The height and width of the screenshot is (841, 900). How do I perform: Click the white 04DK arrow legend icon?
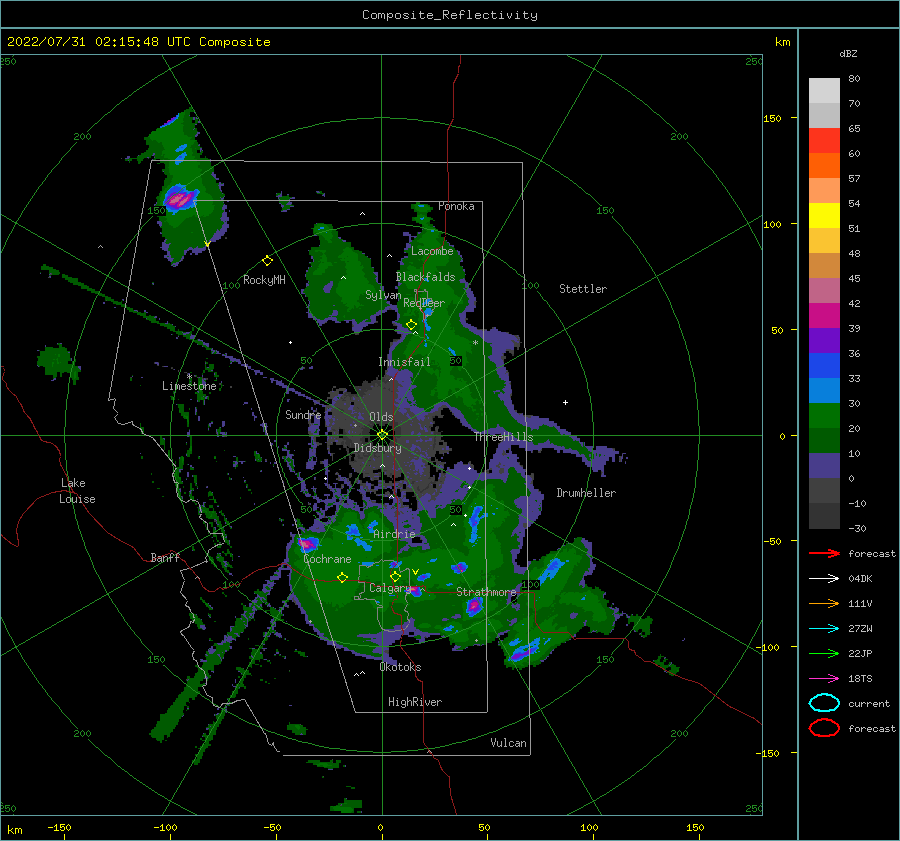click(824, 579)
